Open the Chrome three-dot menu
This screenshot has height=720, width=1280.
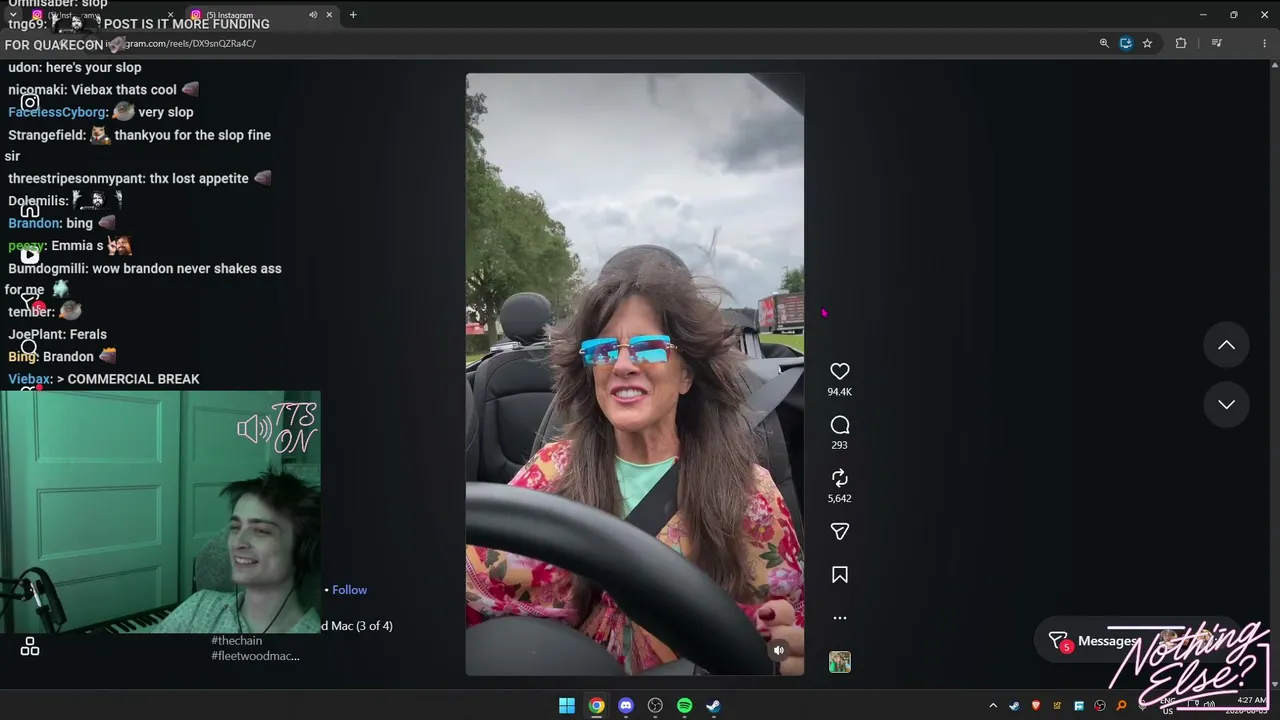click(1265, 43)
